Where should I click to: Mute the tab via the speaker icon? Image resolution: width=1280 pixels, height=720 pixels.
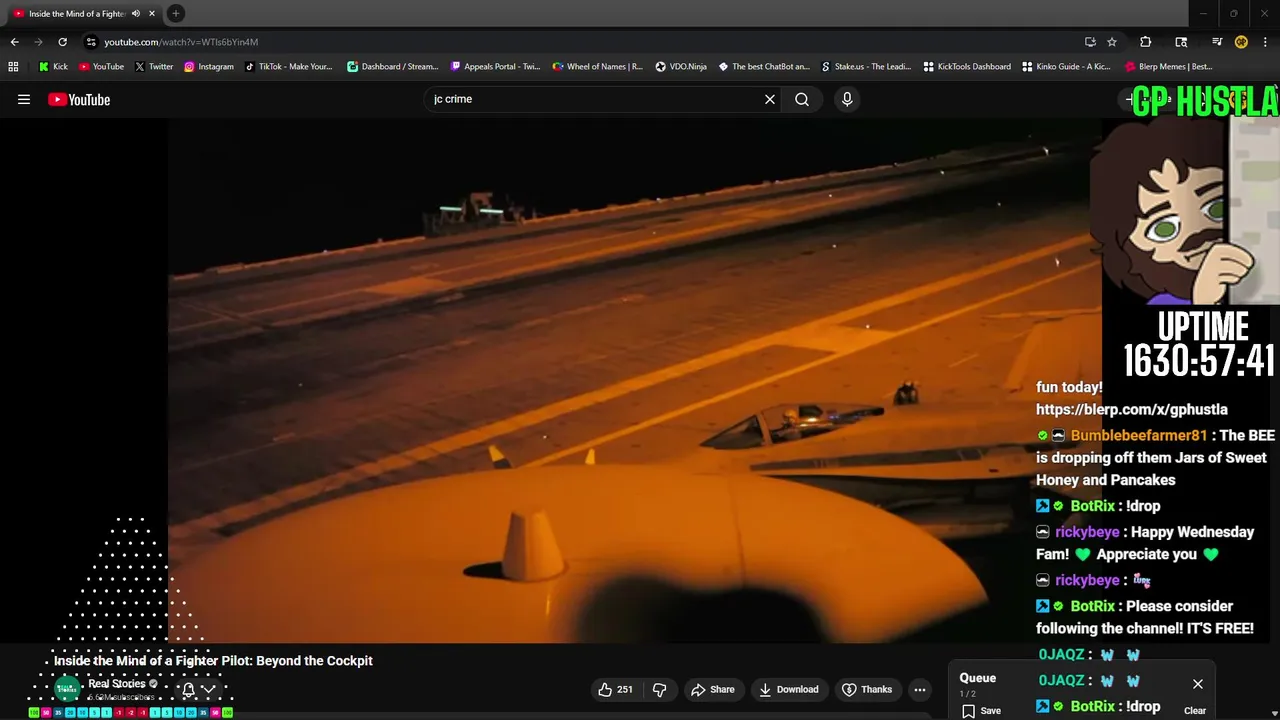click(x=136, y=13)
